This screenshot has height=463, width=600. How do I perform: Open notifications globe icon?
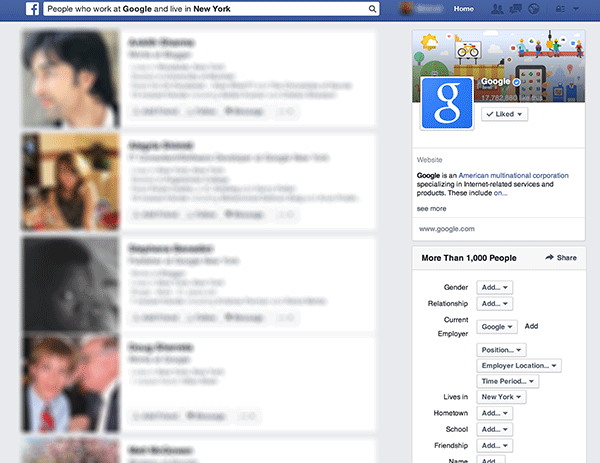(533, 9)
